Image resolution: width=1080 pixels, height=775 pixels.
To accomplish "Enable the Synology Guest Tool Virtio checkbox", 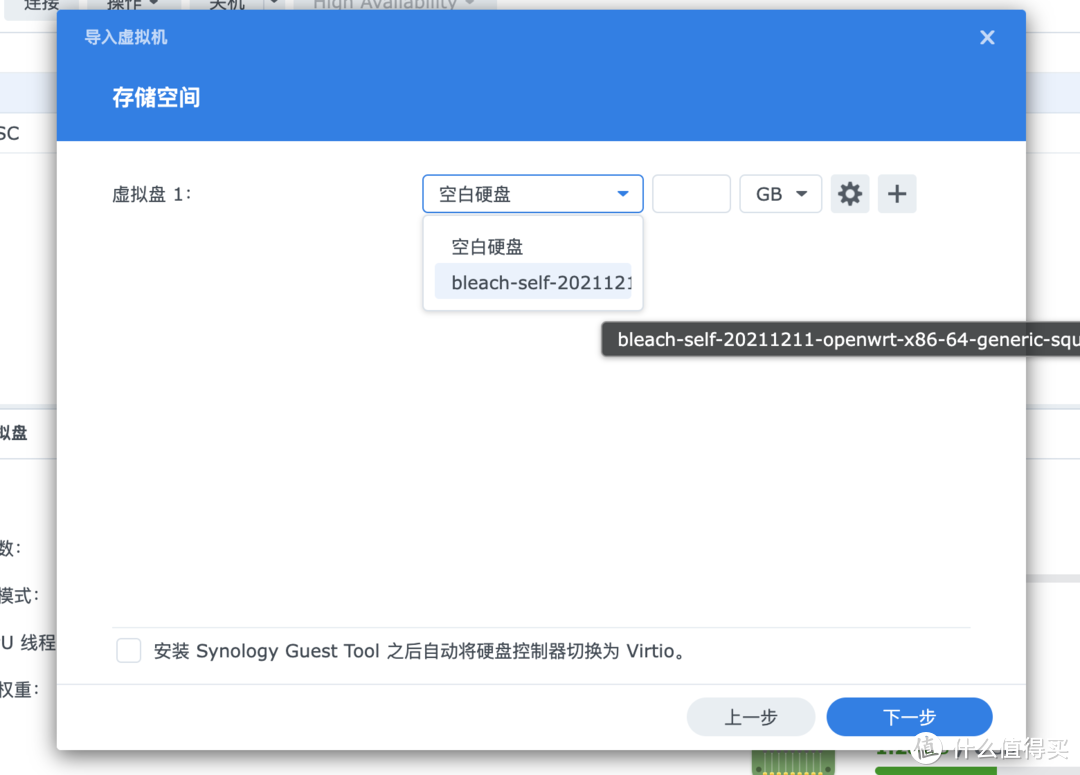I will (x=128, y=650).
